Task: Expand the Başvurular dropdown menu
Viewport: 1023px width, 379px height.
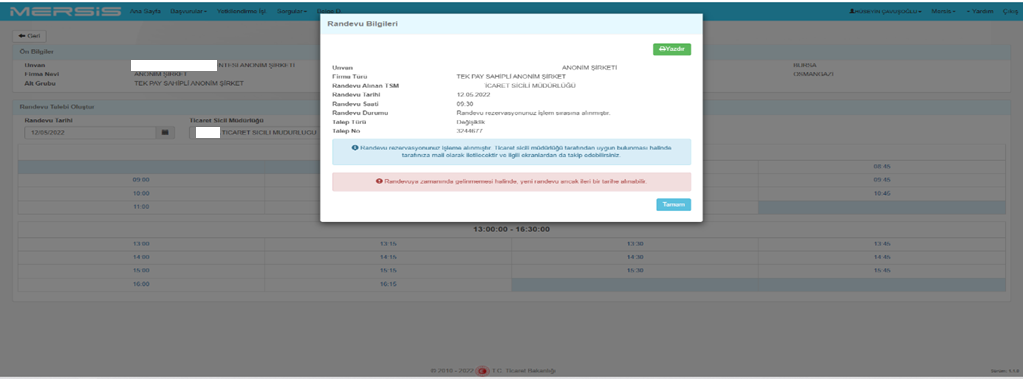Action: coord(189,12)
